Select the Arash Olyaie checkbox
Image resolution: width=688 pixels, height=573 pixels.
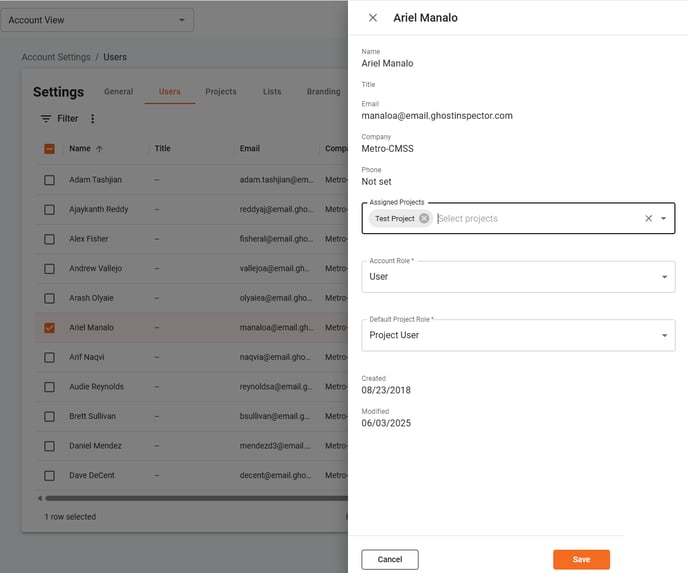(x=50, y=298)
